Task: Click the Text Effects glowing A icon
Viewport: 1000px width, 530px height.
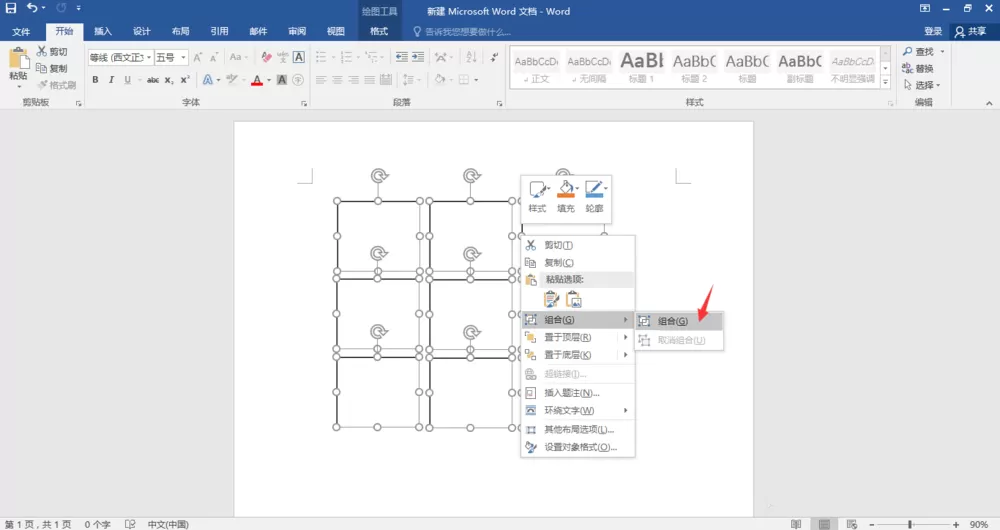Action: point(208,80)
